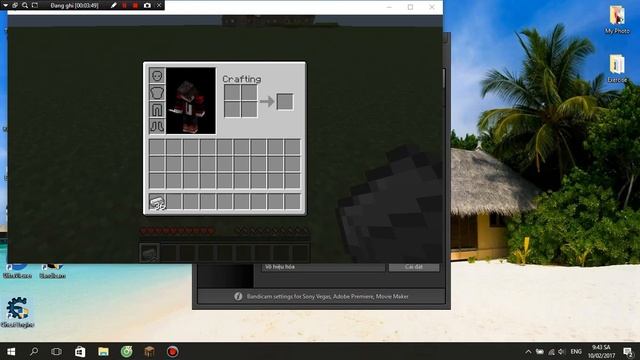
Task: Click the chestplate armor slot
Action: coord(157,93)
